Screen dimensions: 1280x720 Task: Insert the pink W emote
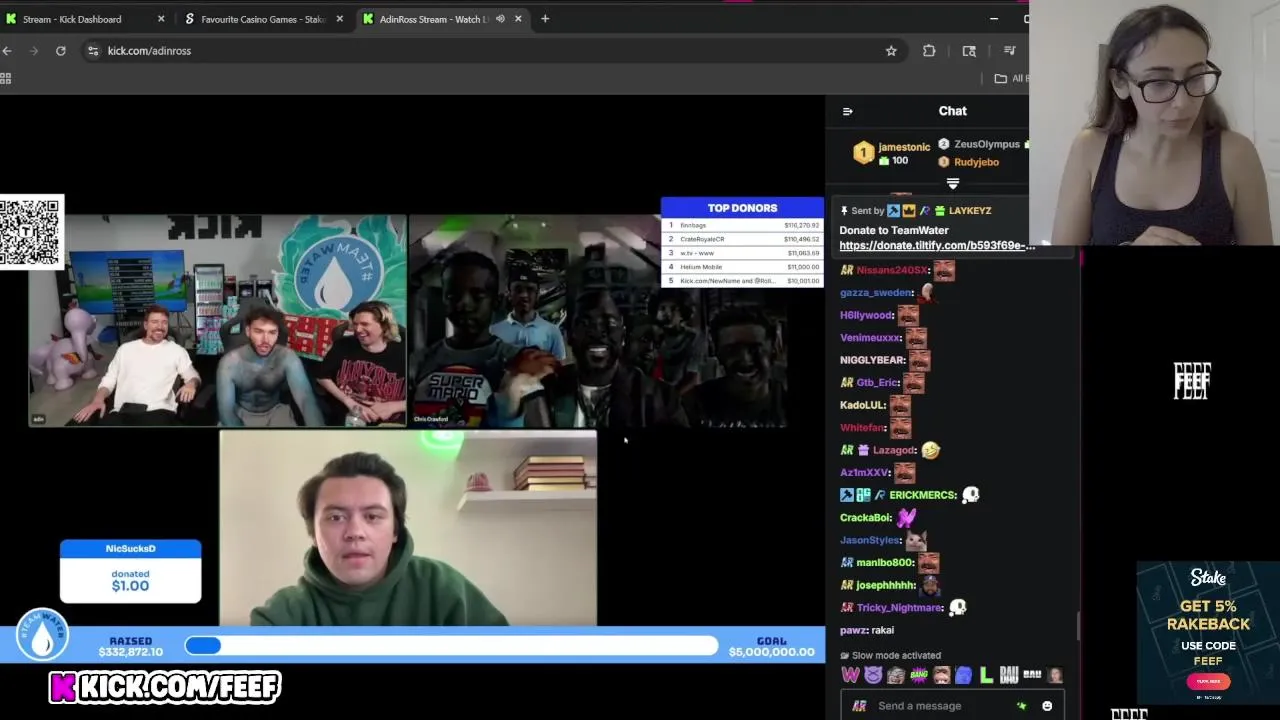click(851, 675)
